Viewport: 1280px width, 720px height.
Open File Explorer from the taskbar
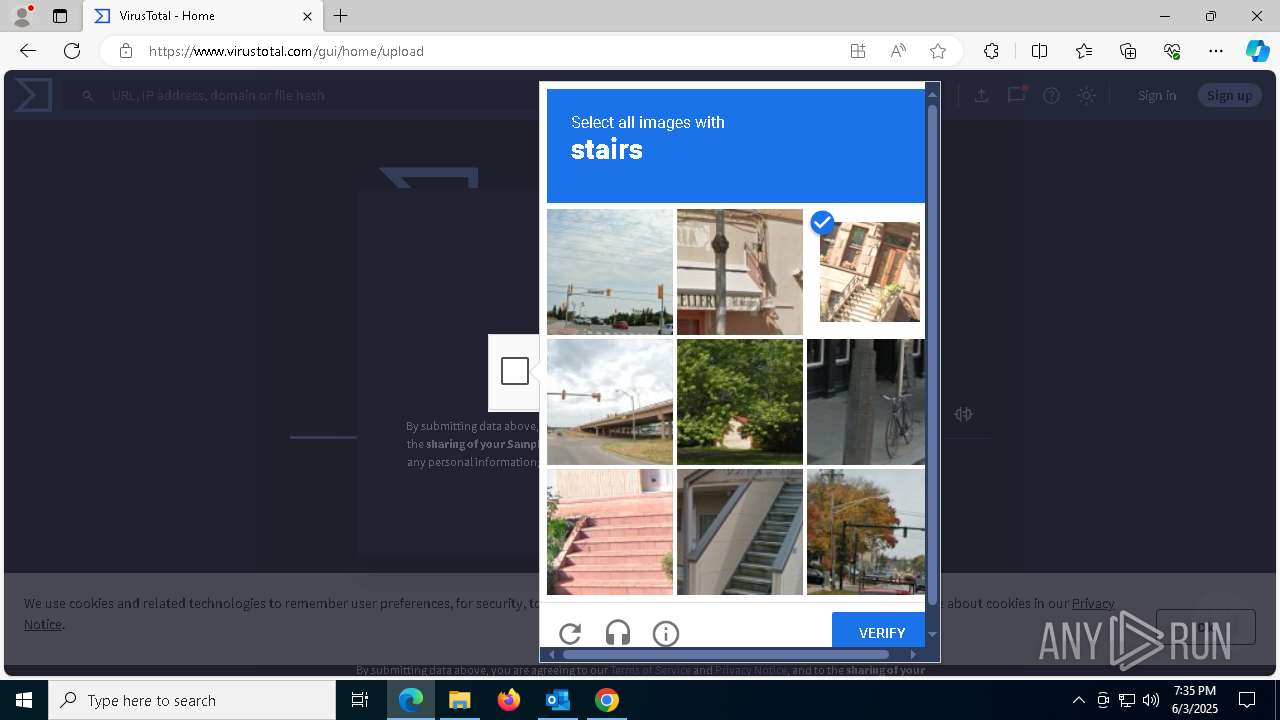pyautogui.click(x=459, y=700)
